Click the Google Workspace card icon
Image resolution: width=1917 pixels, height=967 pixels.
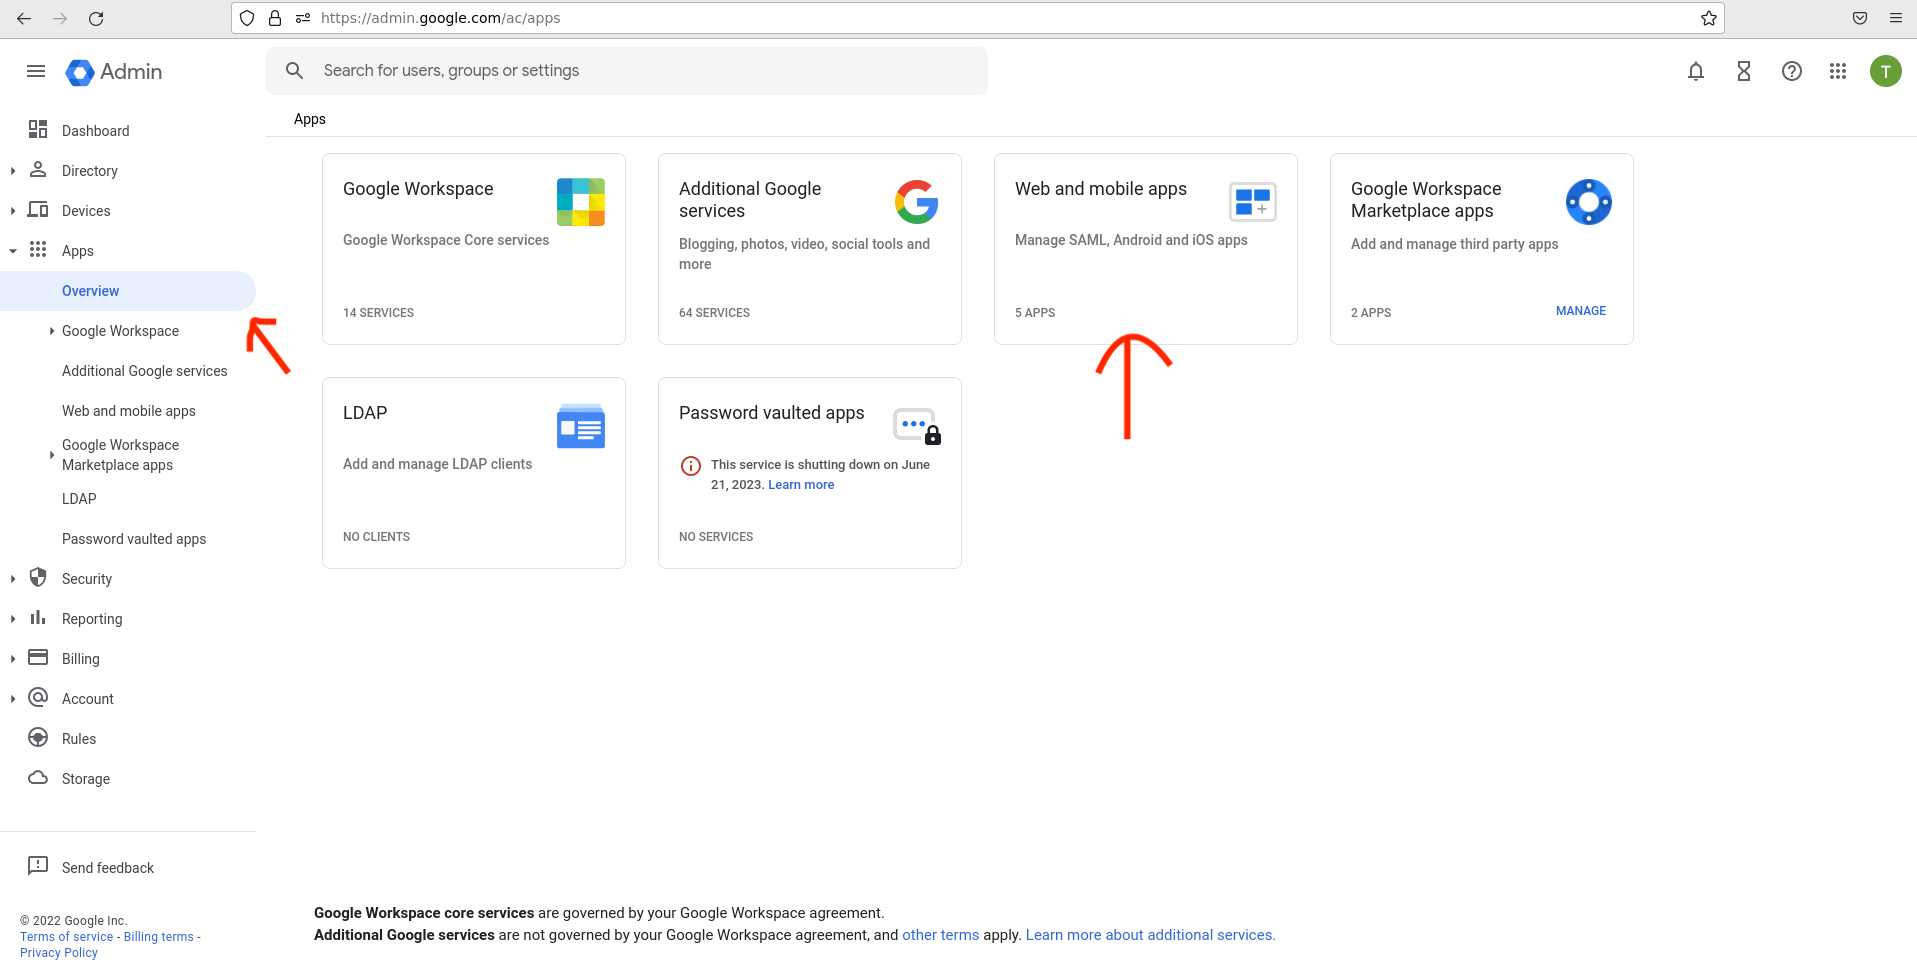pos(581,202)
